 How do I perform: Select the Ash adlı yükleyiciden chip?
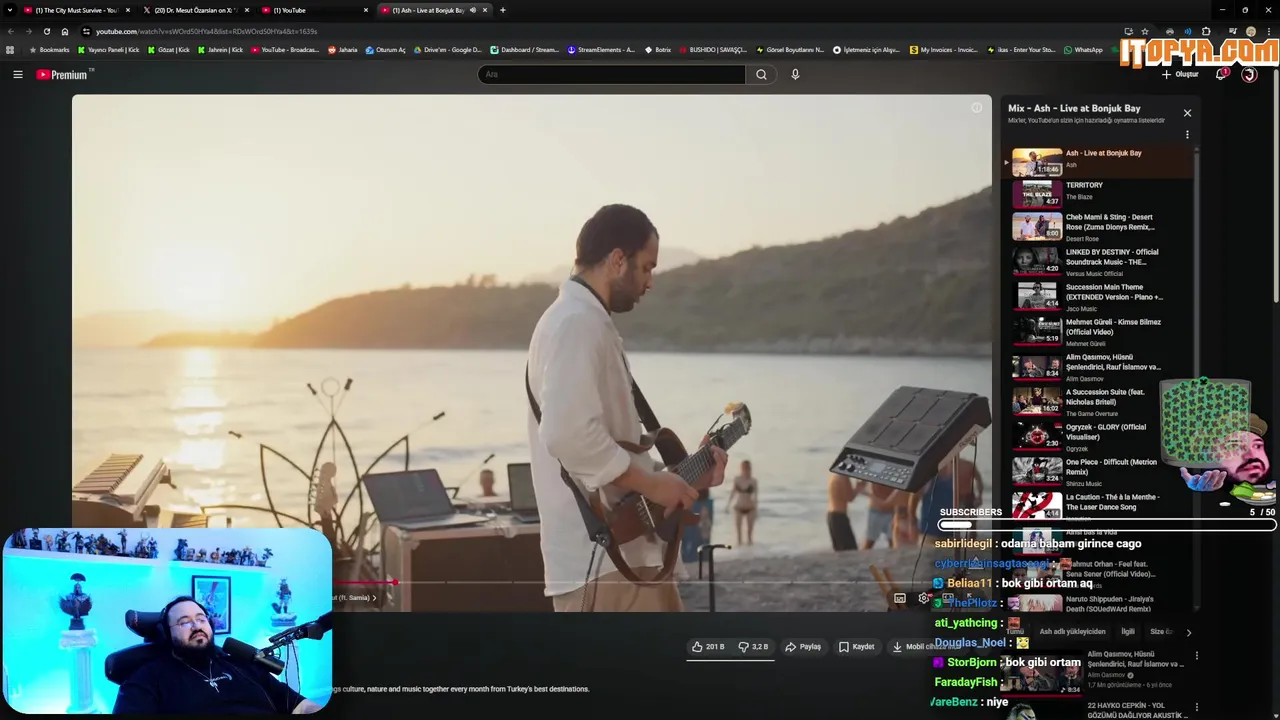point(1072,632)
